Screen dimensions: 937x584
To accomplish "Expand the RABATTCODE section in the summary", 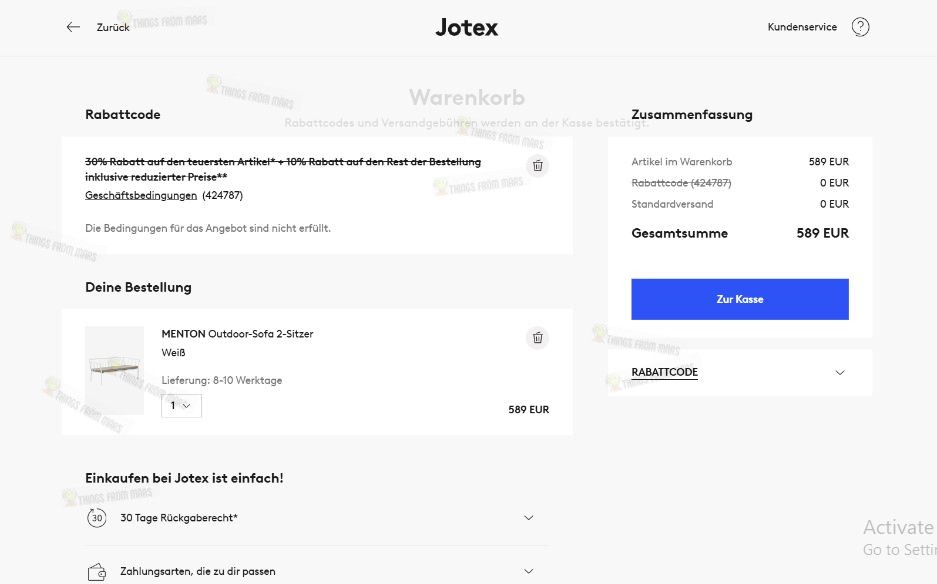I will [739, 372].
